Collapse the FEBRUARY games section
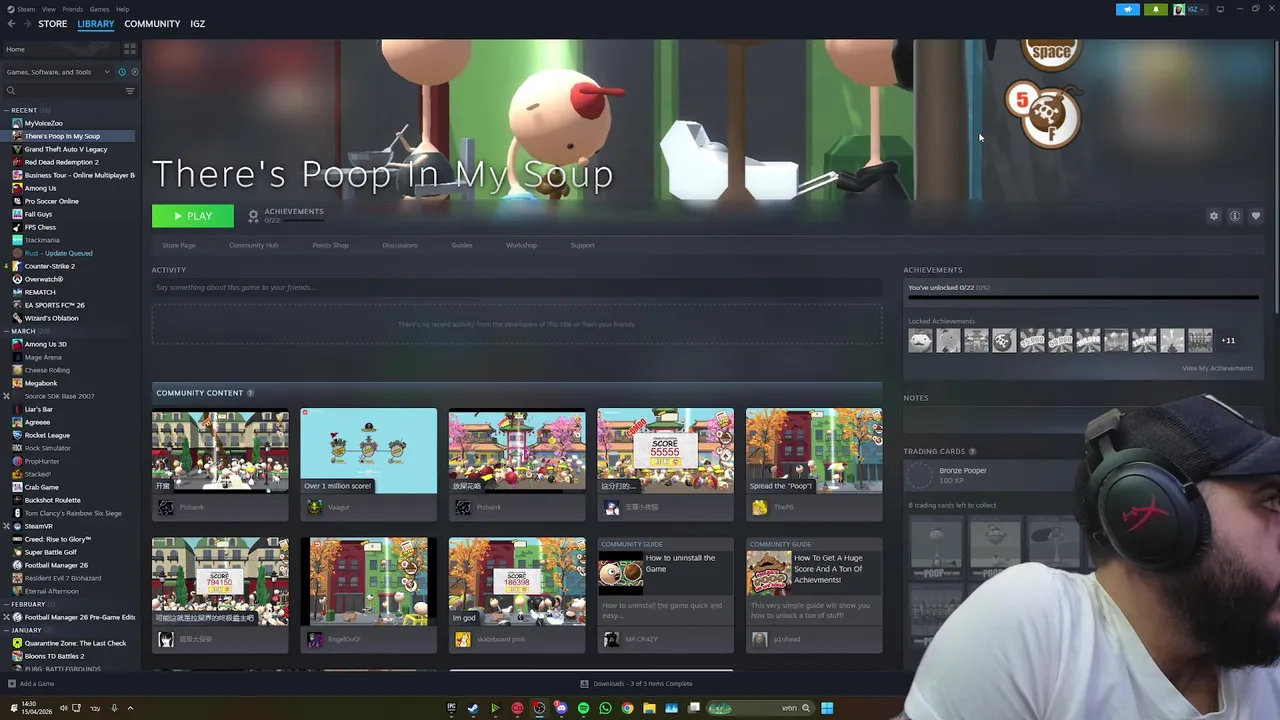 (27, 604)
